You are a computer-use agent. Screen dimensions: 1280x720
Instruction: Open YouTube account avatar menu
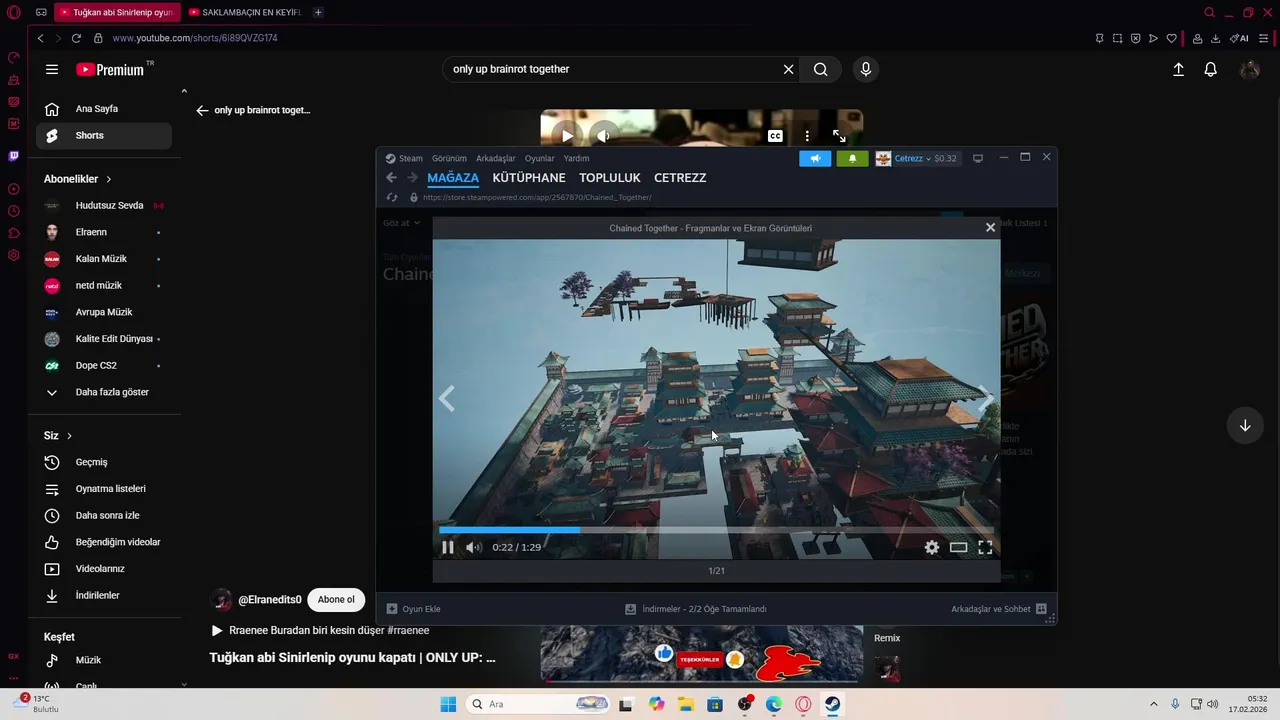click(1249, 69)
